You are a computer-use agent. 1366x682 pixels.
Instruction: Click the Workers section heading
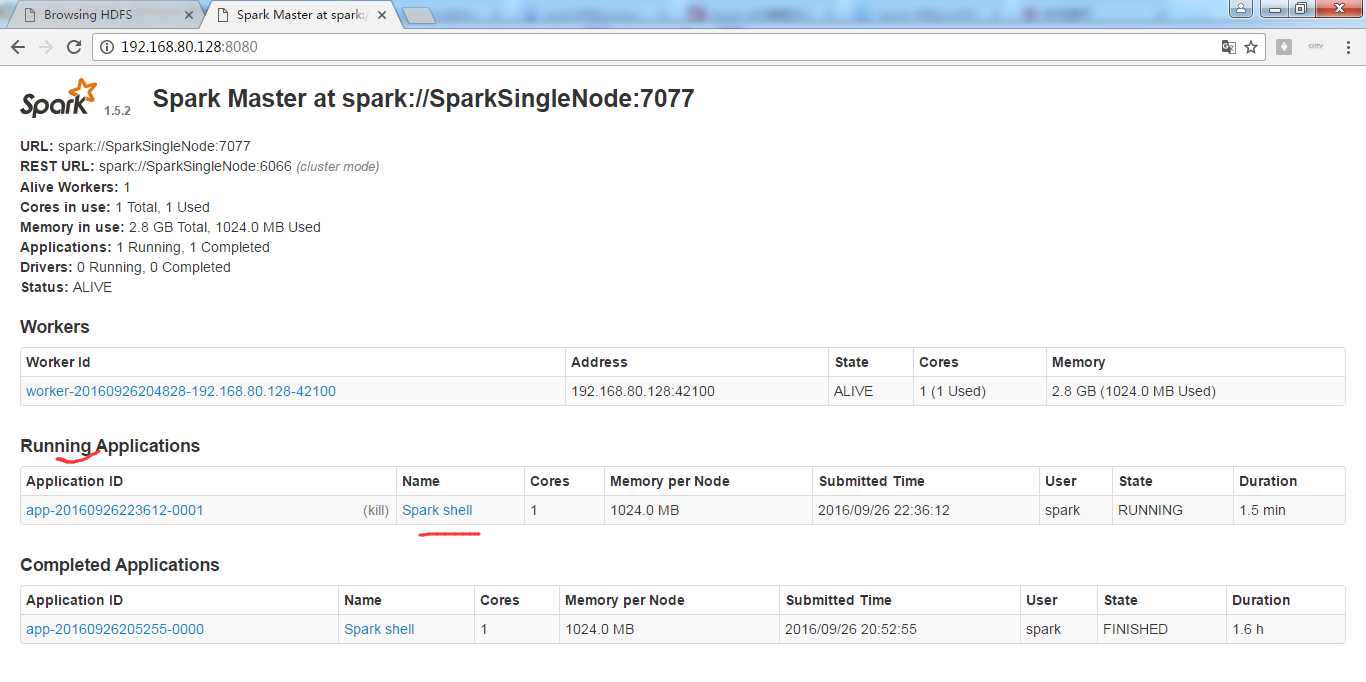tap(55, 327)
